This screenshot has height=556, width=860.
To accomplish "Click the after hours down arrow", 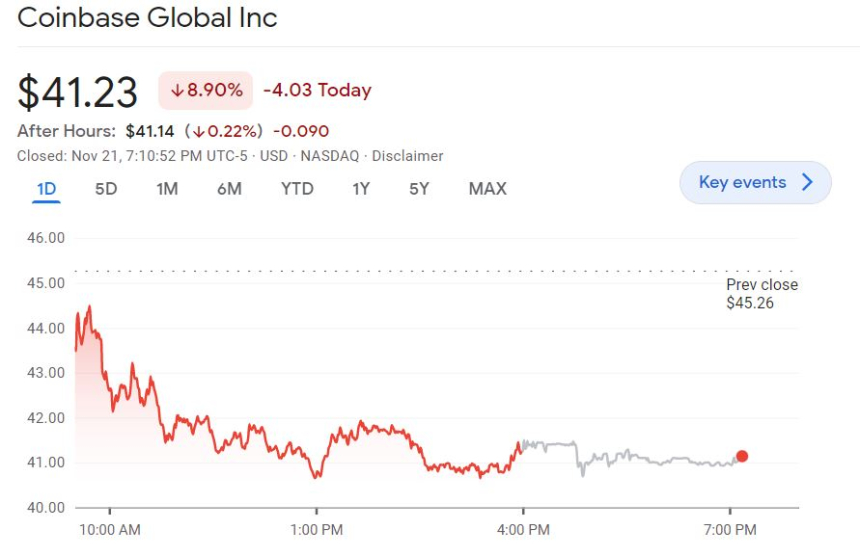I will coord(199,132).
